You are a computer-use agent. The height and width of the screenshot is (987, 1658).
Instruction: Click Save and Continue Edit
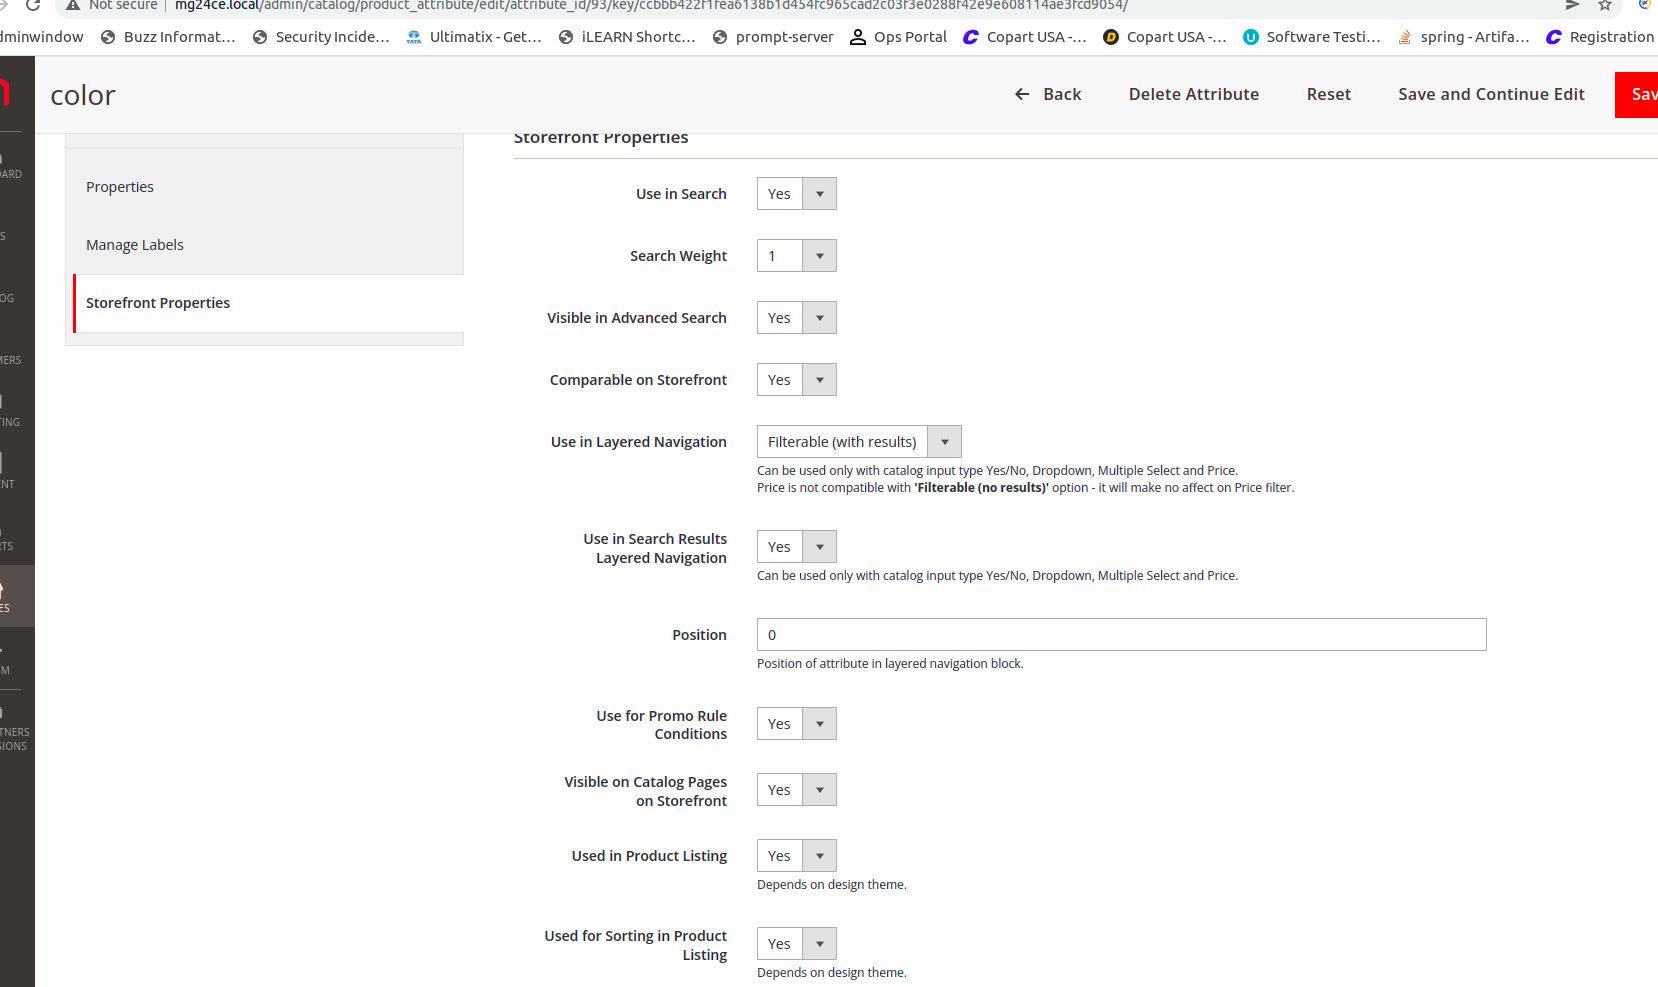click(1491, 94)
